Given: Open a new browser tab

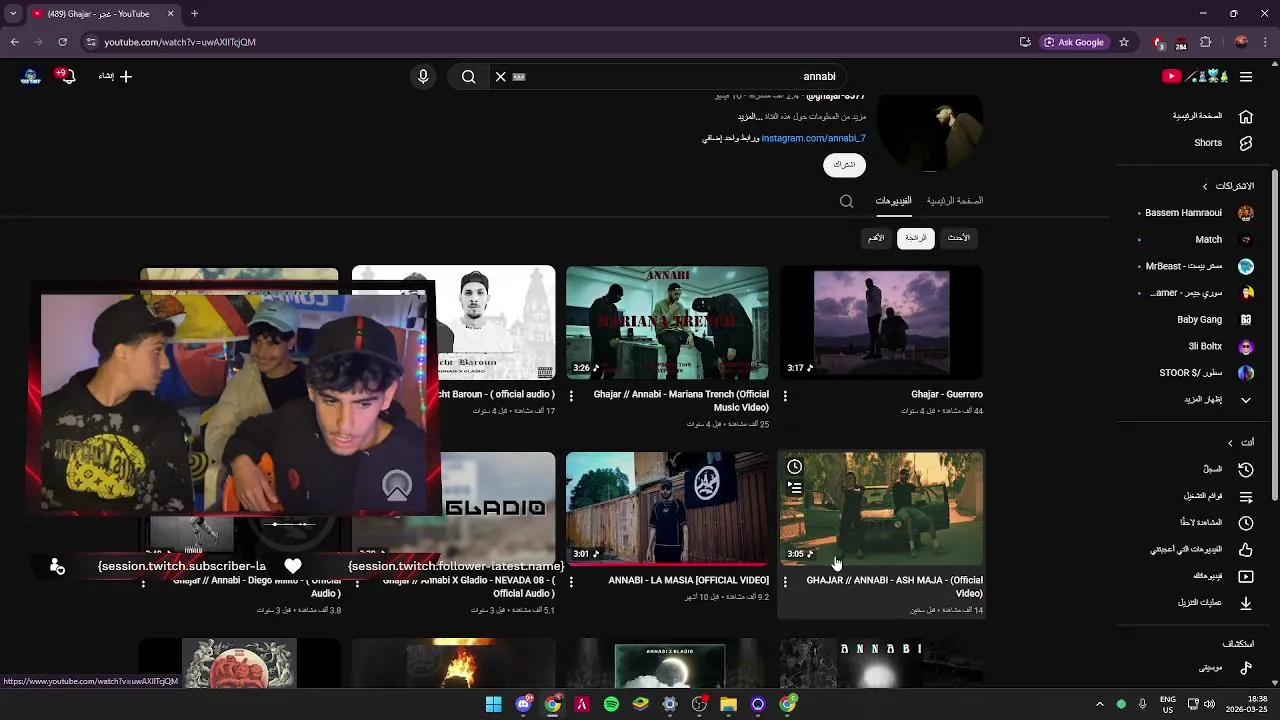Looking at the screenshot, I should [x=194, y=14].
